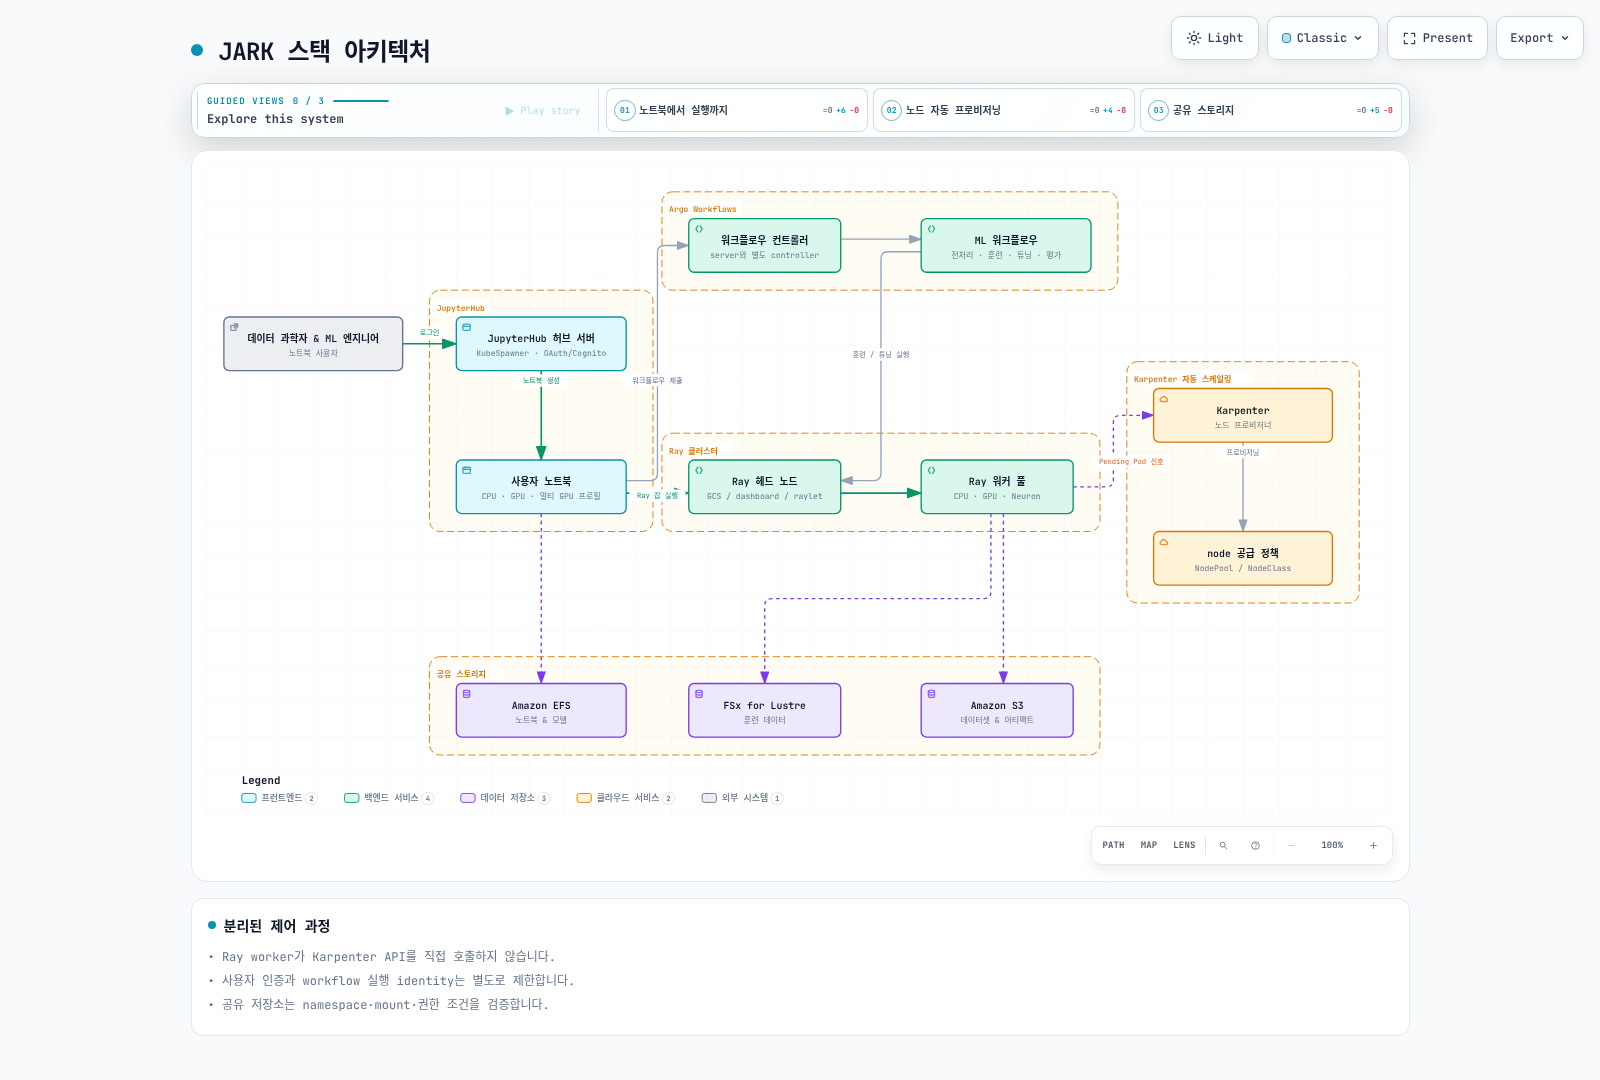This screenshot has height=1080, width=1600.
Task: Select guided view 노트북에서 실행까지
Action: click(x=737, y=110)
